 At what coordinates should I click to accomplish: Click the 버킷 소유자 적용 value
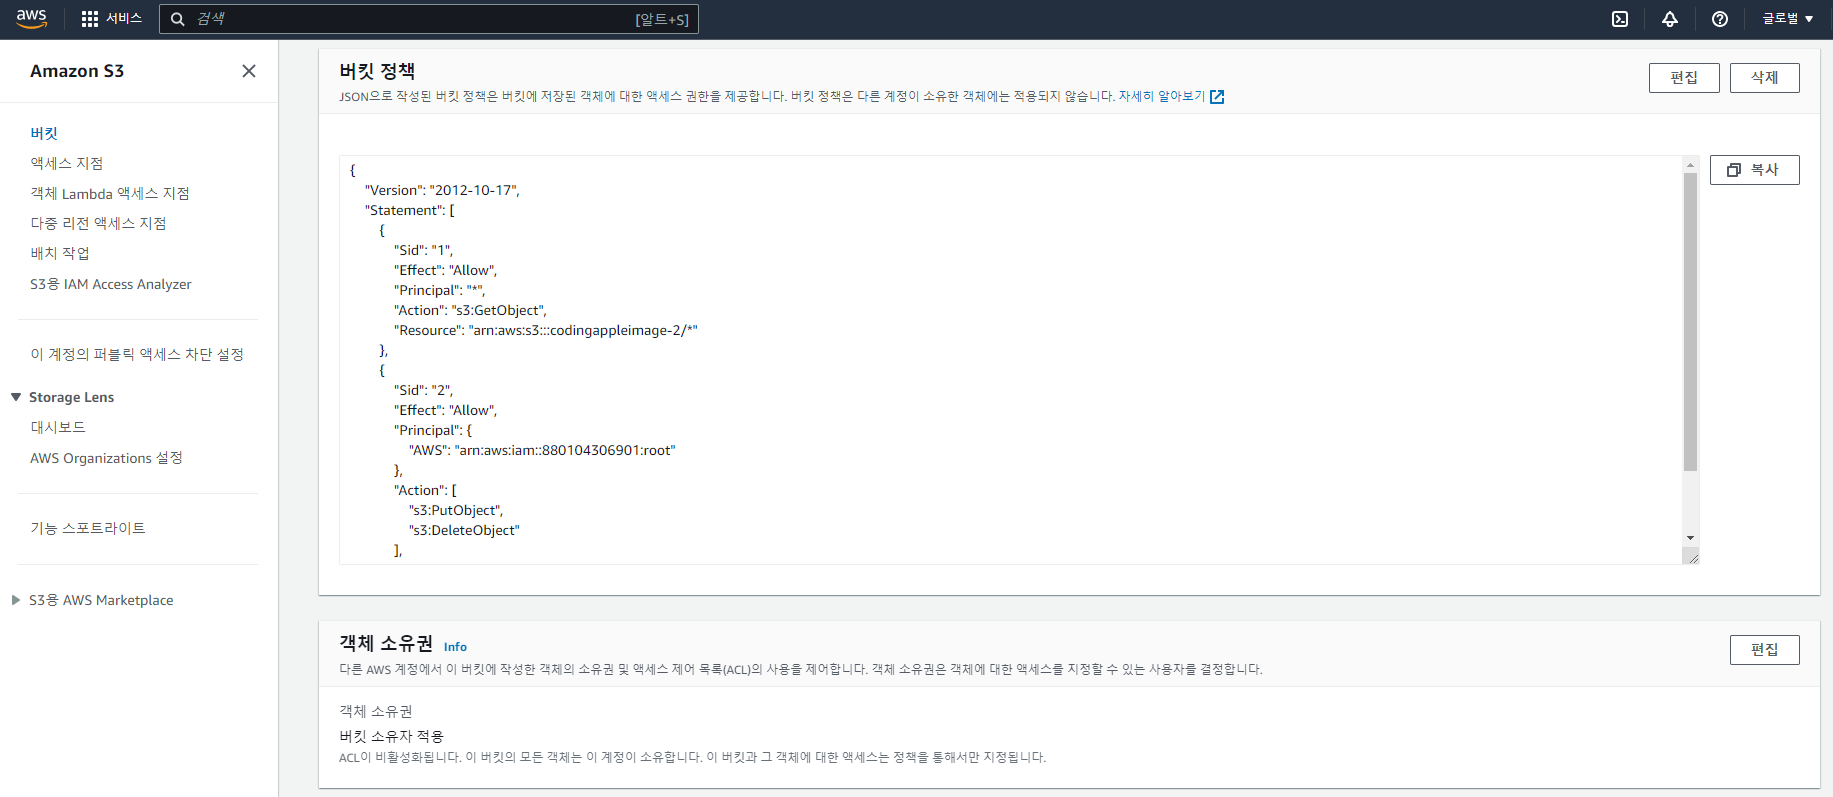pyautogui.click(x=391, y=736)
